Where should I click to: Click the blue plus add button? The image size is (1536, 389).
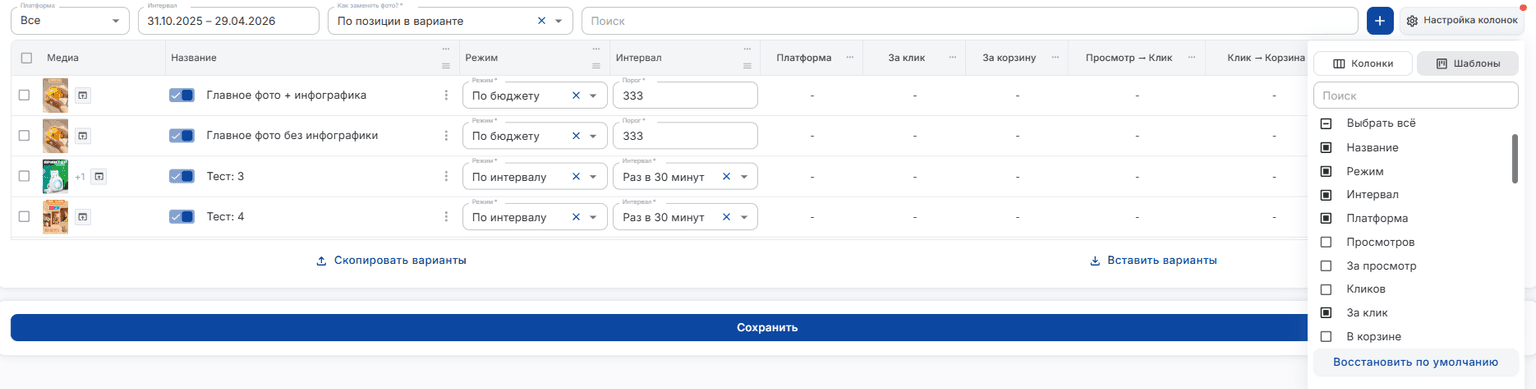(x=1381, y=20)
